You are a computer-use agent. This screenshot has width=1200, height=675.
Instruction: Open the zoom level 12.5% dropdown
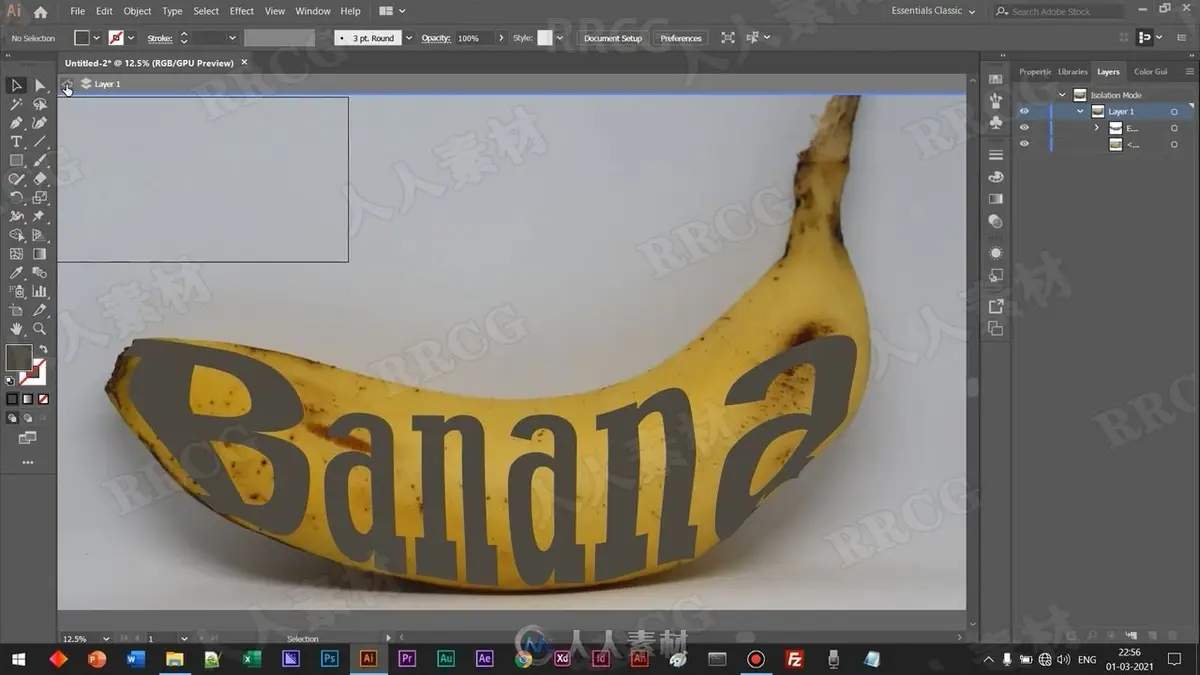pyautogui.click(x=107, y=638)
